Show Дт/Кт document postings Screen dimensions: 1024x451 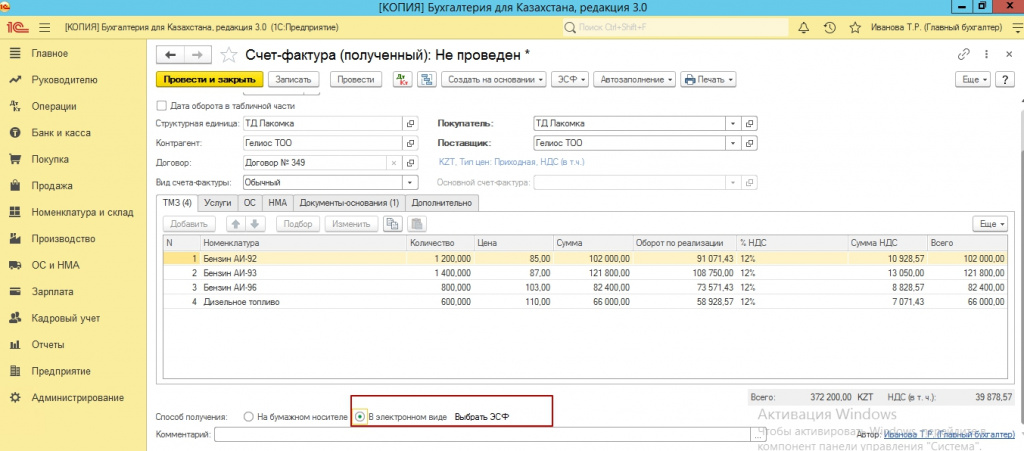coord(403,80)
